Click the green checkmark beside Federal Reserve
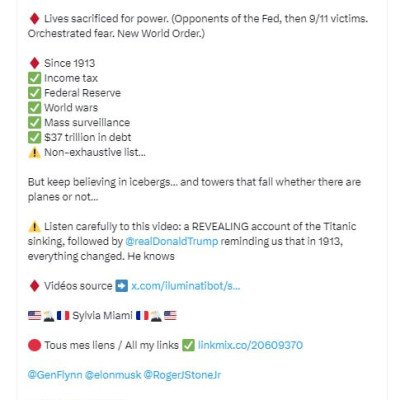The height and width of the screenshot is (400, 400). pyautogui.click(x=34, y=93)
